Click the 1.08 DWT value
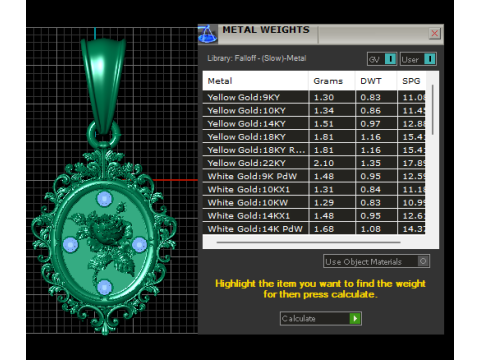The height and width of the screenshot is (360, 480). (x=370, y=229)
